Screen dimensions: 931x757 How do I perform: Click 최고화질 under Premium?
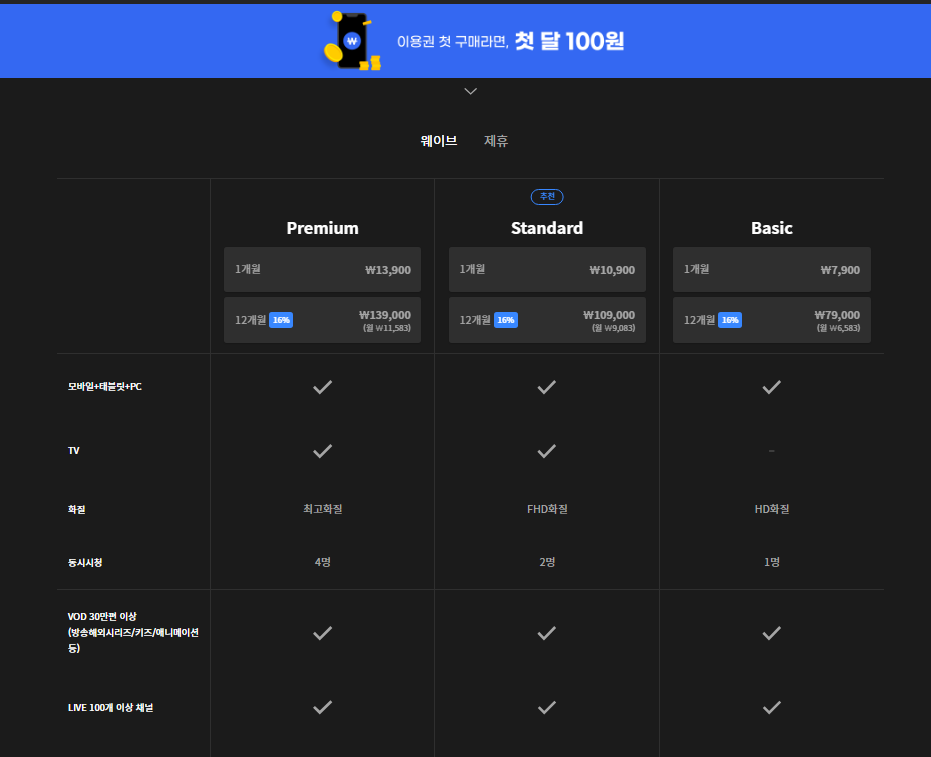coord(322,509)
